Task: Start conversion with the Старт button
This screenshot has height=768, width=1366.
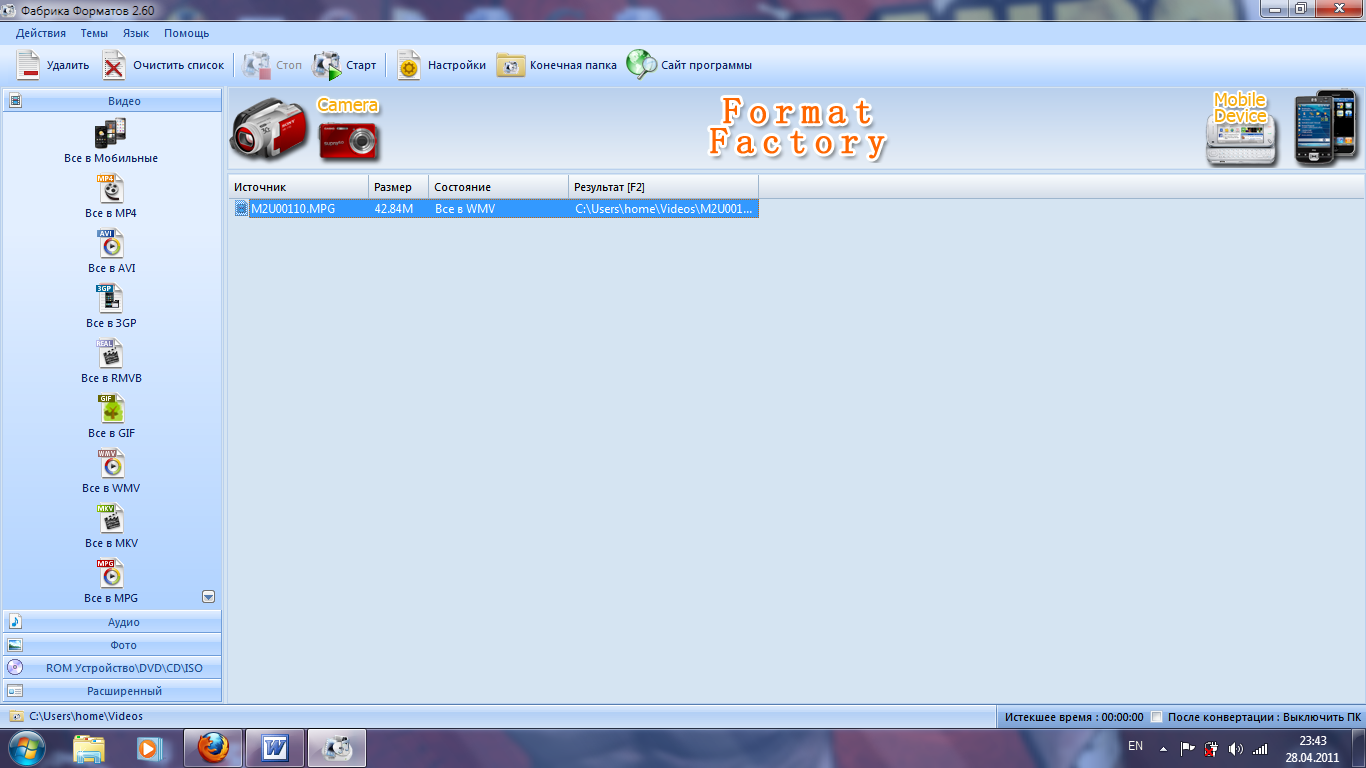Action: point(344,65)
